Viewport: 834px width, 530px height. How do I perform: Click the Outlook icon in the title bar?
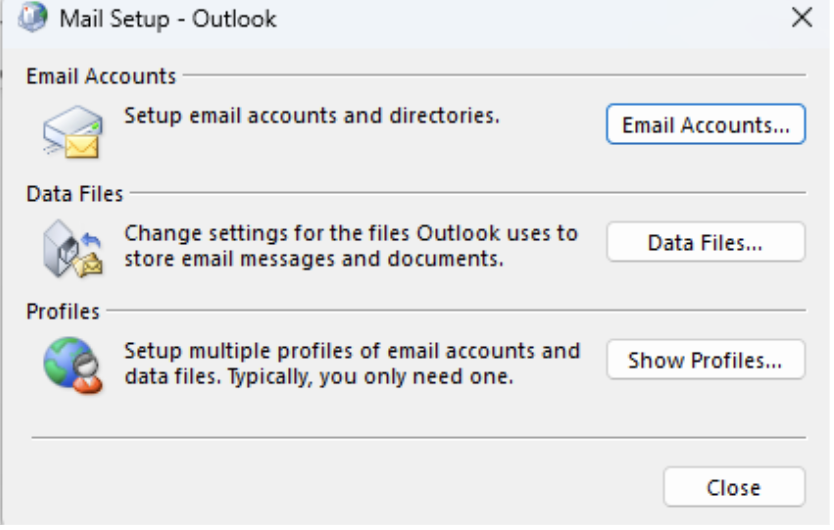(34, 18)
